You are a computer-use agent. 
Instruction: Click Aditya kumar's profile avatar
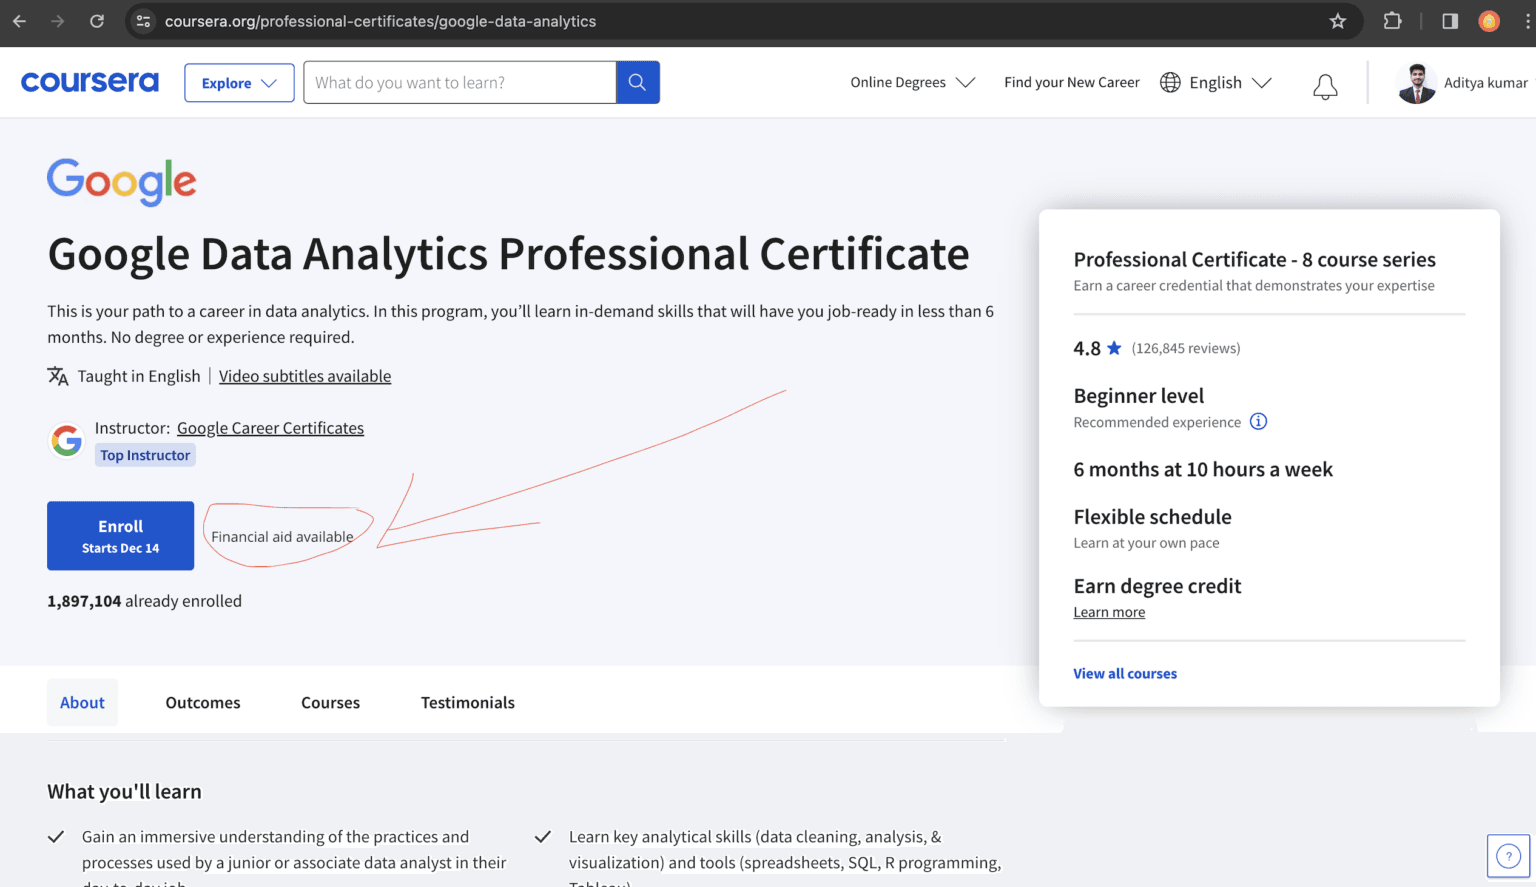click(1416, 83)
